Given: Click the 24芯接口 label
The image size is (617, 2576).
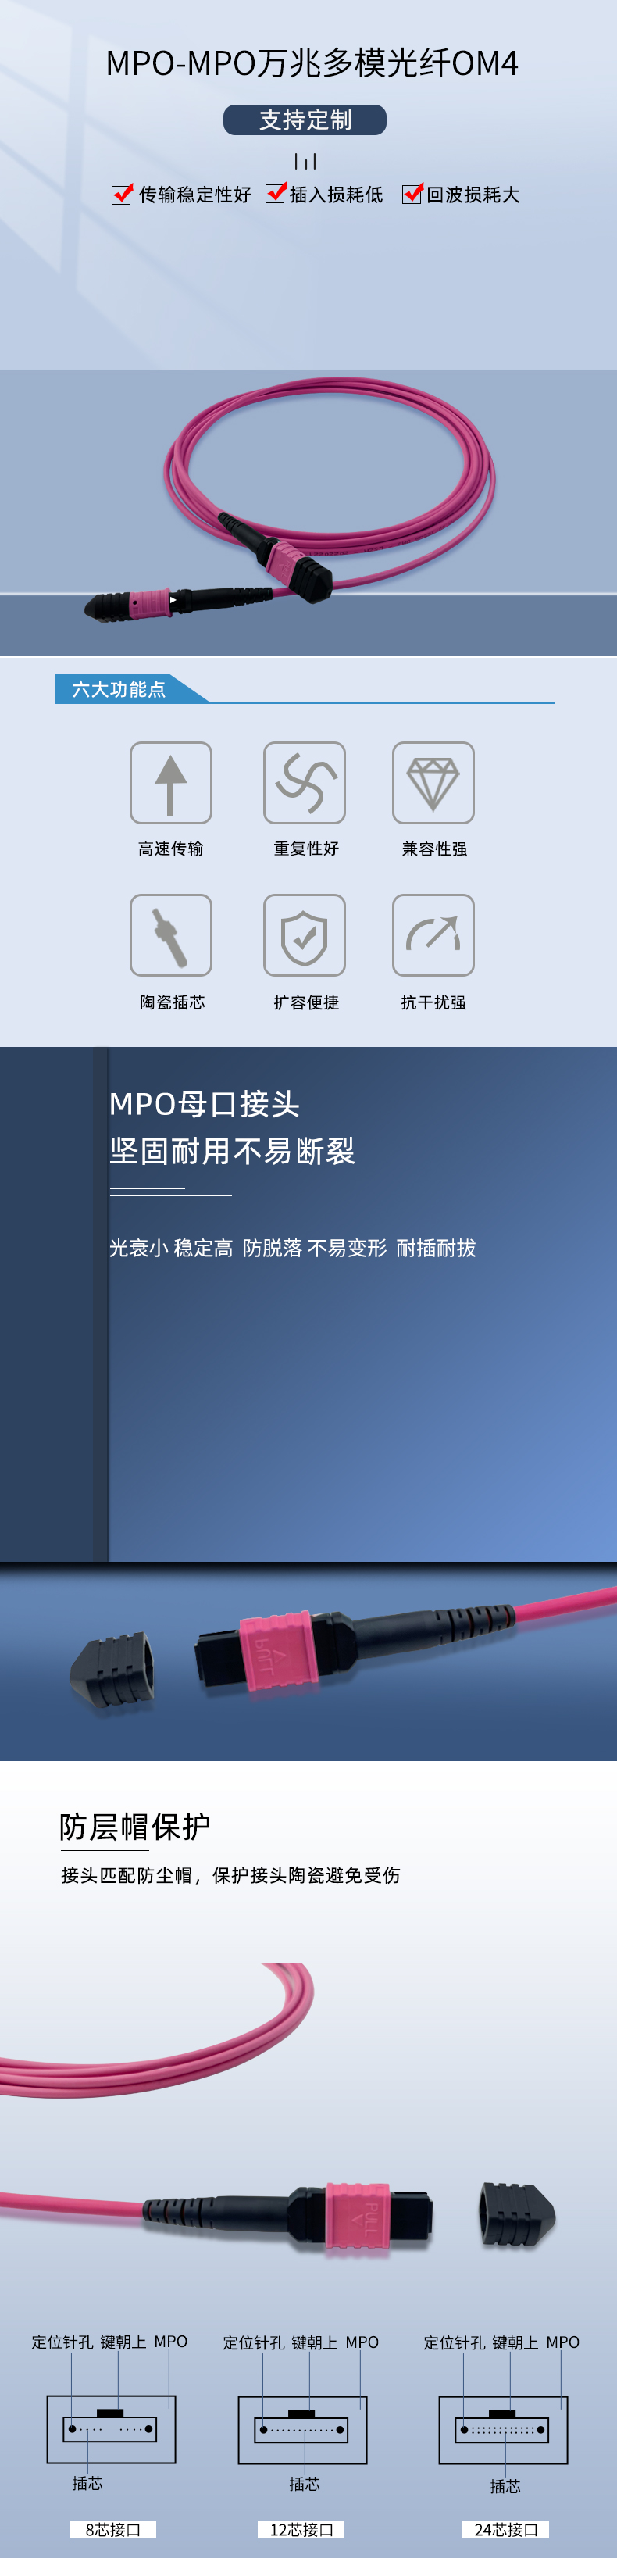Looking at the screenshot, I should tap(506, 2530).
